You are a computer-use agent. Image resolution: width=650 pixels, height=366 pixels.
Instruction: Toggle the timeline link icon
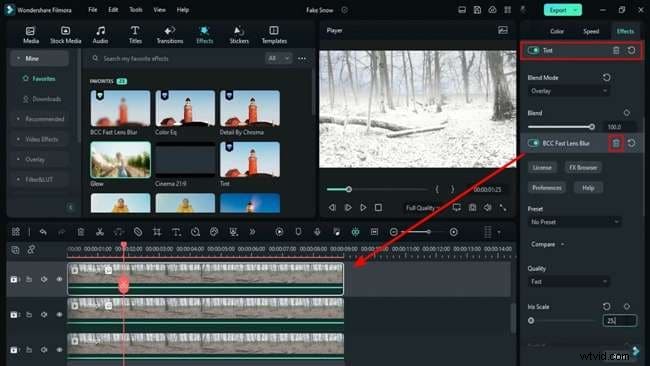(x=32, y=250)
